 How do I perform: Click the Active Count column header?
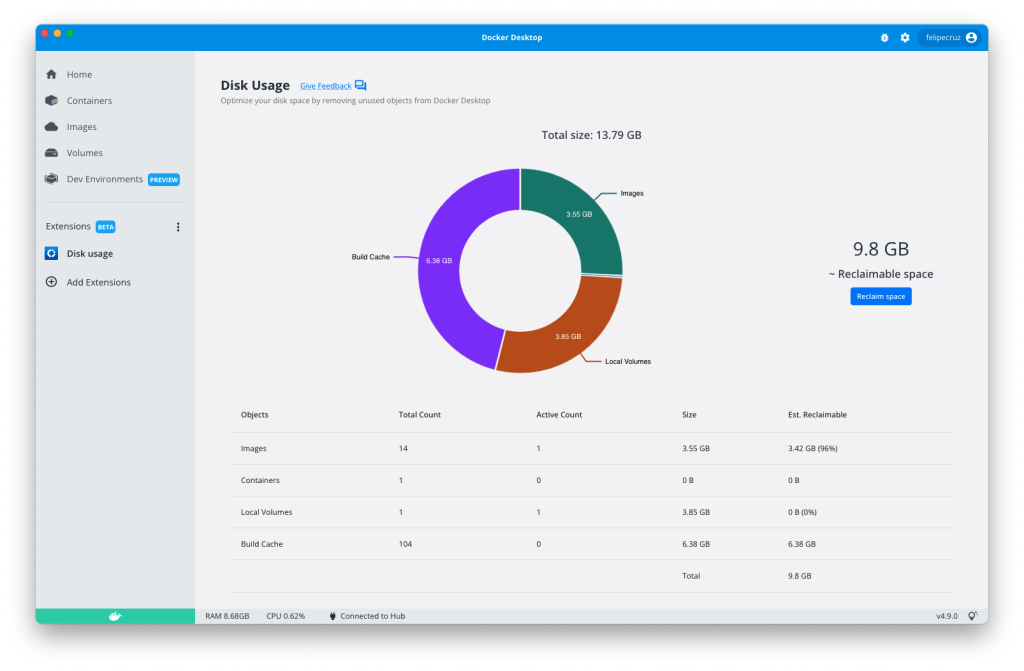pos(559,415)
